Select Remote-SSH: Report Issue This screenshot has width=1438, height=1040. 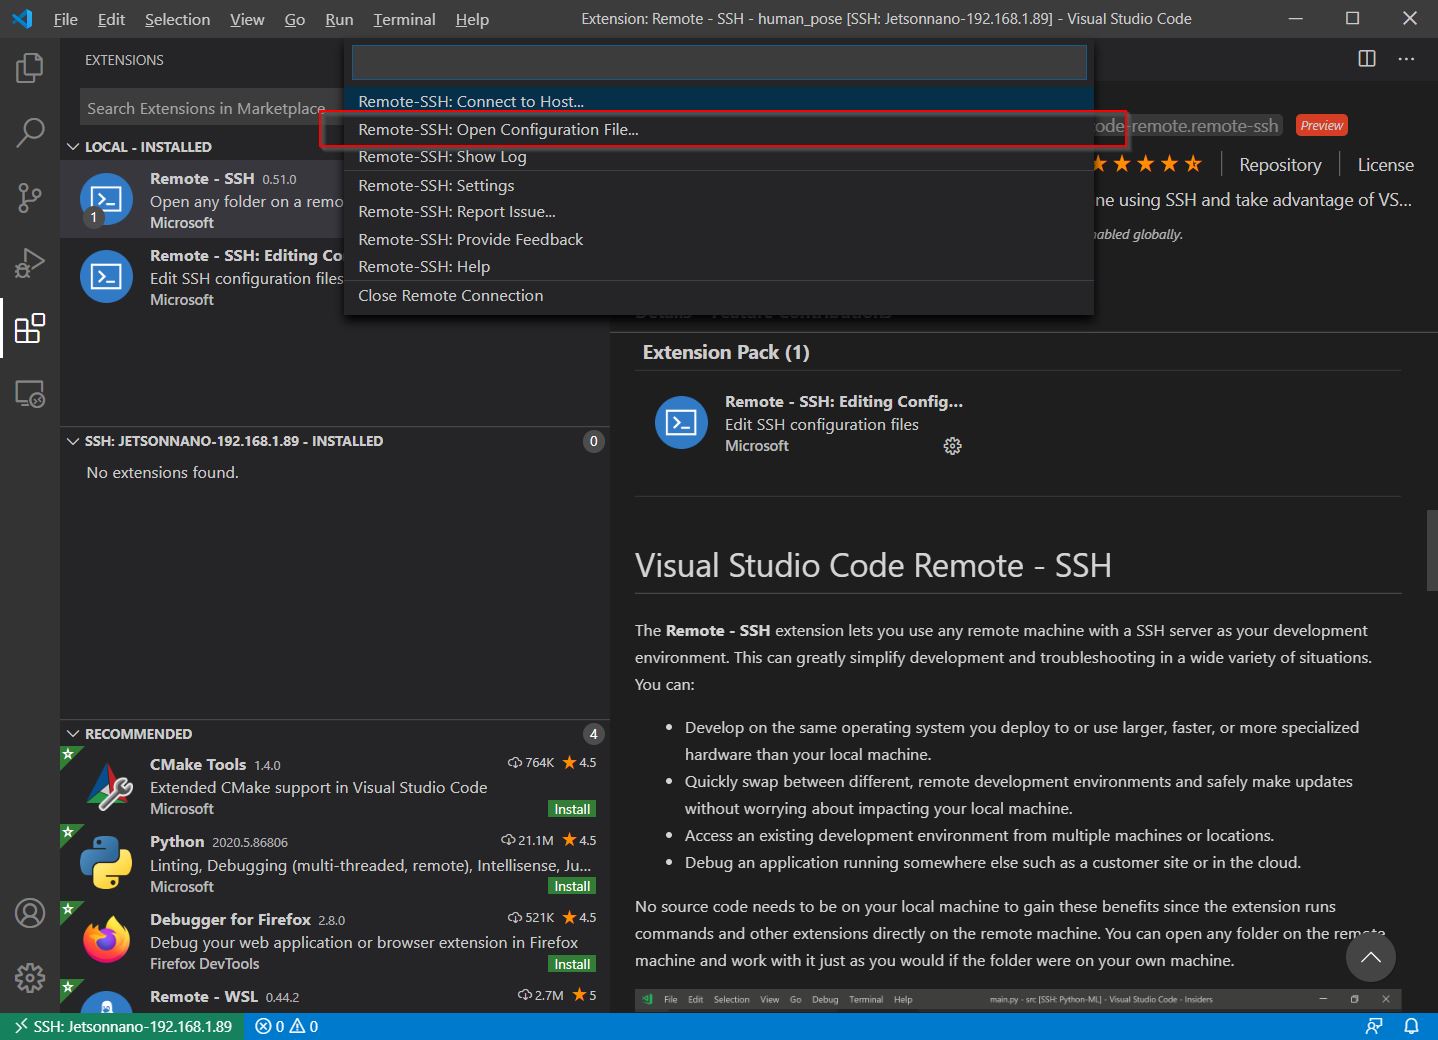point(719,211)
